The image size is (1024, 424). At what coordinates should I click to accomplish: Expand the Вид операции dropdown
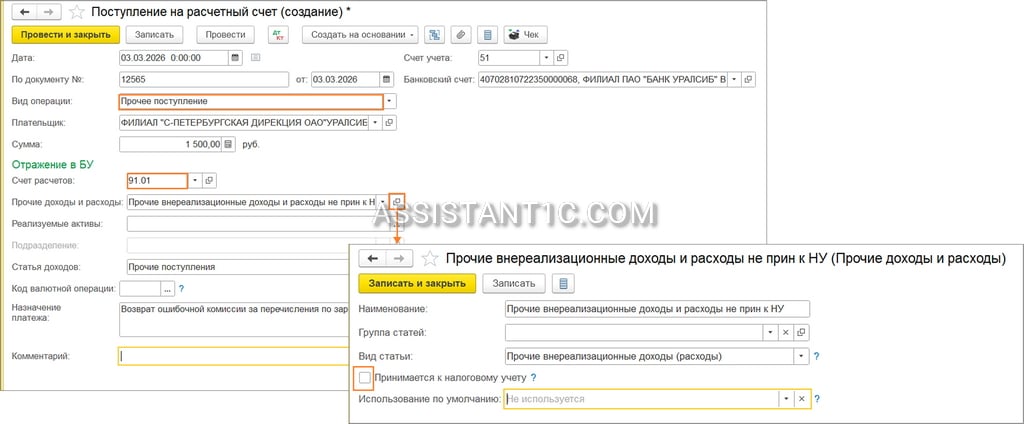[390, 101]
